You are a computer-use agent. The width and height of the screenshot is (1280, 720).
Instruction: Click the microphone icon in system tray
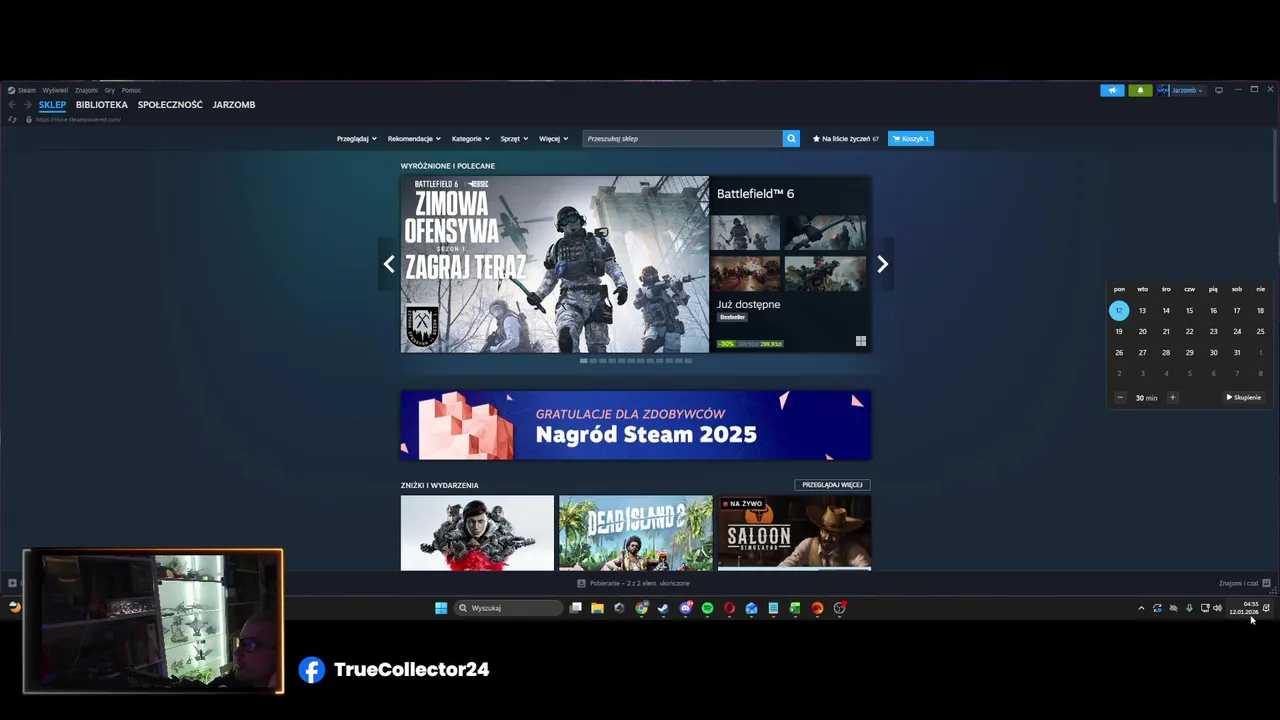(x=1189, y=608)
